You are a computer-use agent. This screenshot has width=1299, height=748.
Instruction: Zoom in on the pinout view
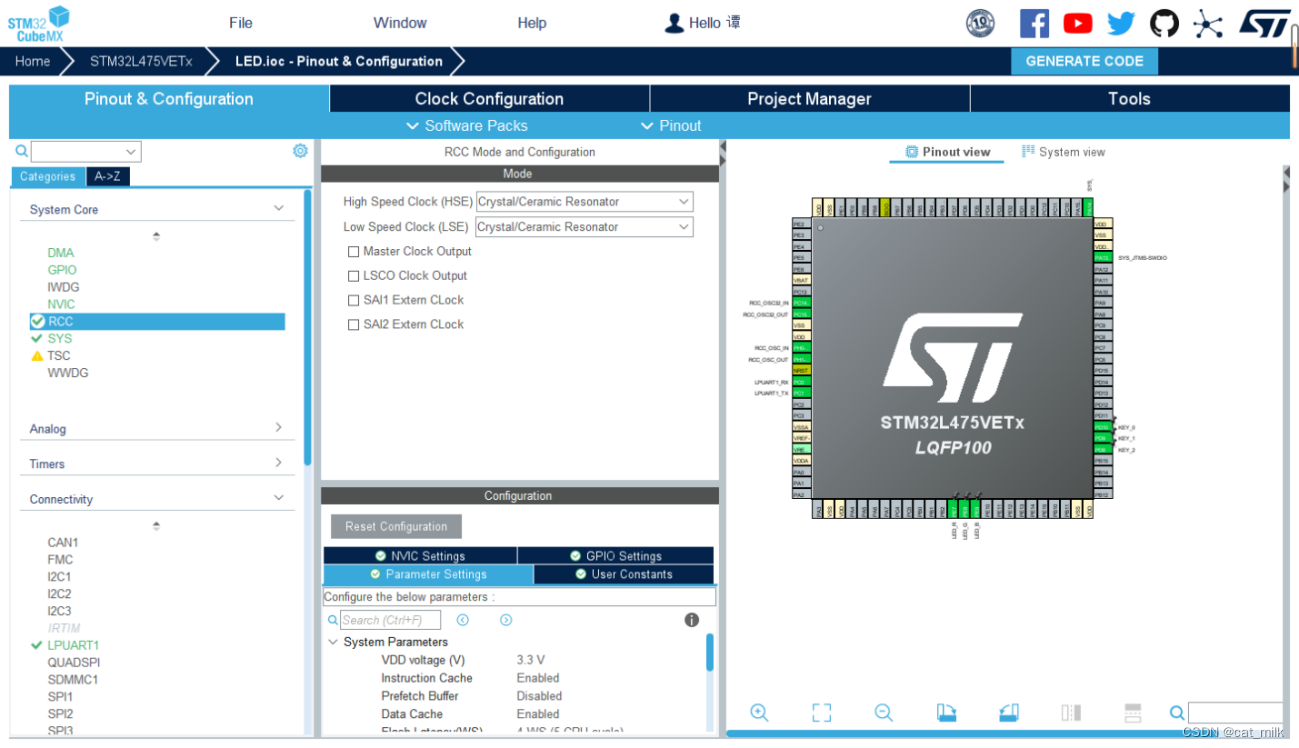click(x=759, y=713)
